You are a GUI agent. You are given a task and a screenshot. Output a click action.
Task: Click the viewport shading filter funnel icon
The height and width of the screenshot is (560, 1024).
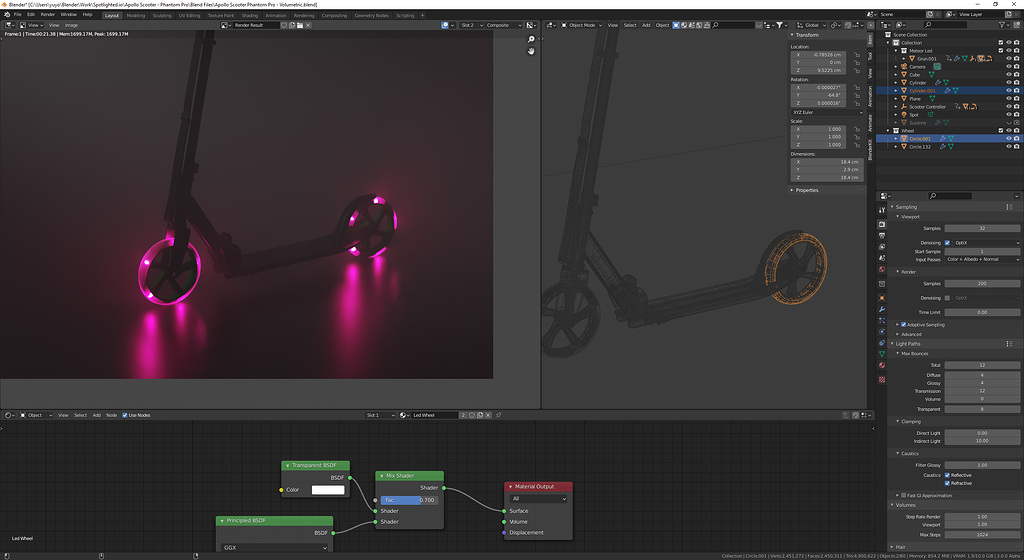(x=780, y=25)
